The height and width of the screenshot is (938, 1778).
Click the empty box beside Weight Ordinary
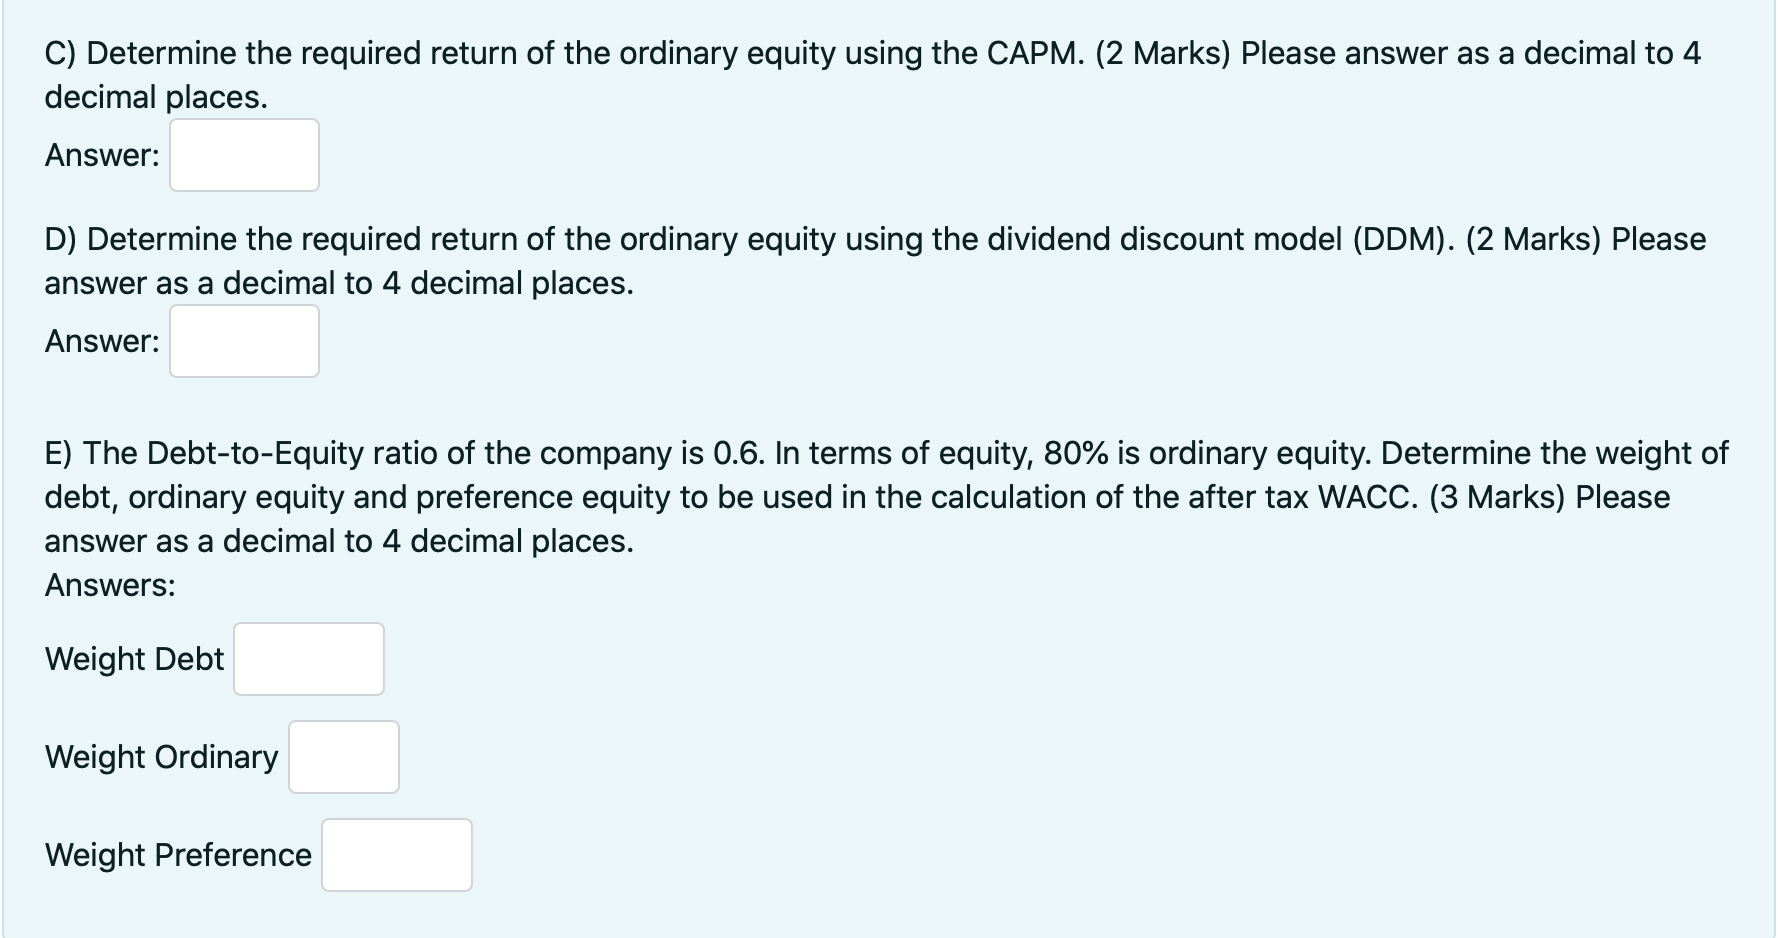coord(343,756)
